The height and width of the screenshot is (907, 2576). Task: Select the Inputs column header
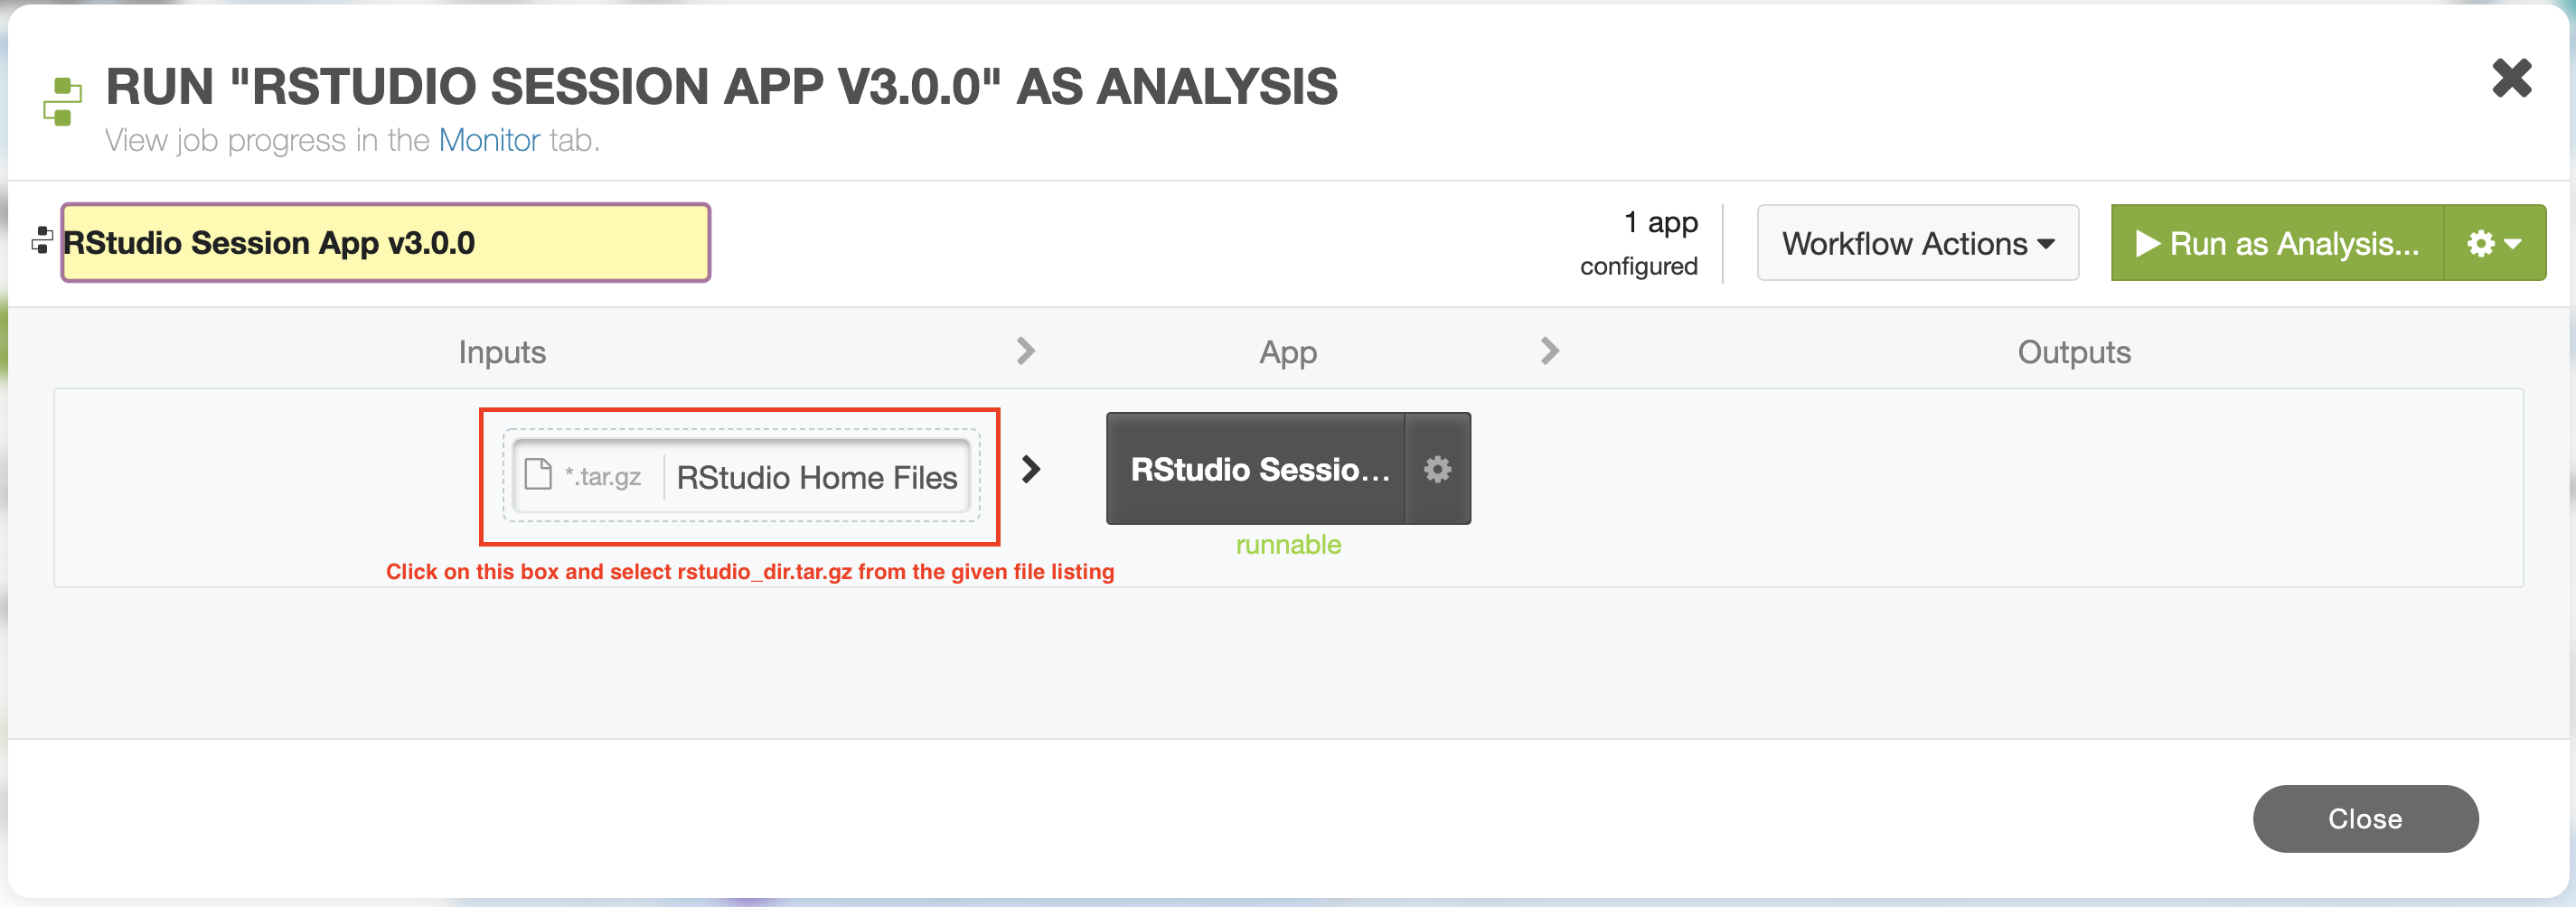502,352
